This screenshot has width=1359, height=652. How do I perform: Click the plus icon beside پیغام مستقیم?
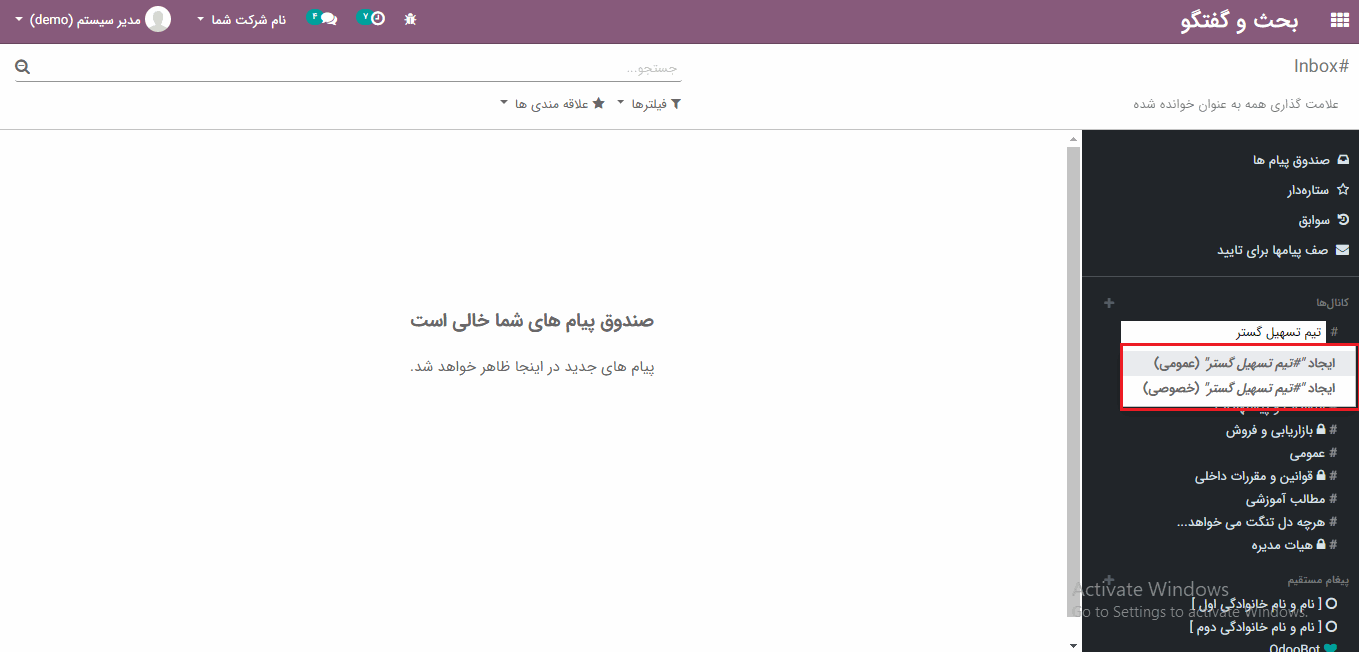[1109, 580]
